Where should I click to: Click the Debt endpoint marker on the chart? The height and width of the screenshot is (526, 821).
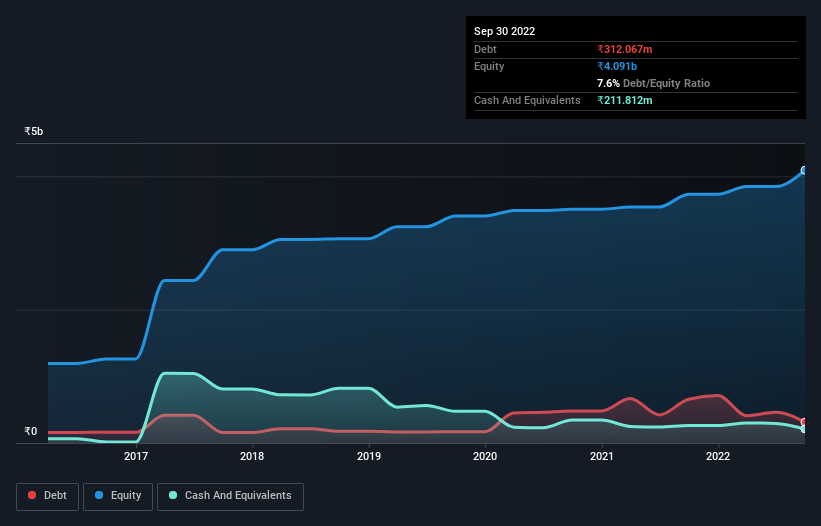804,422
